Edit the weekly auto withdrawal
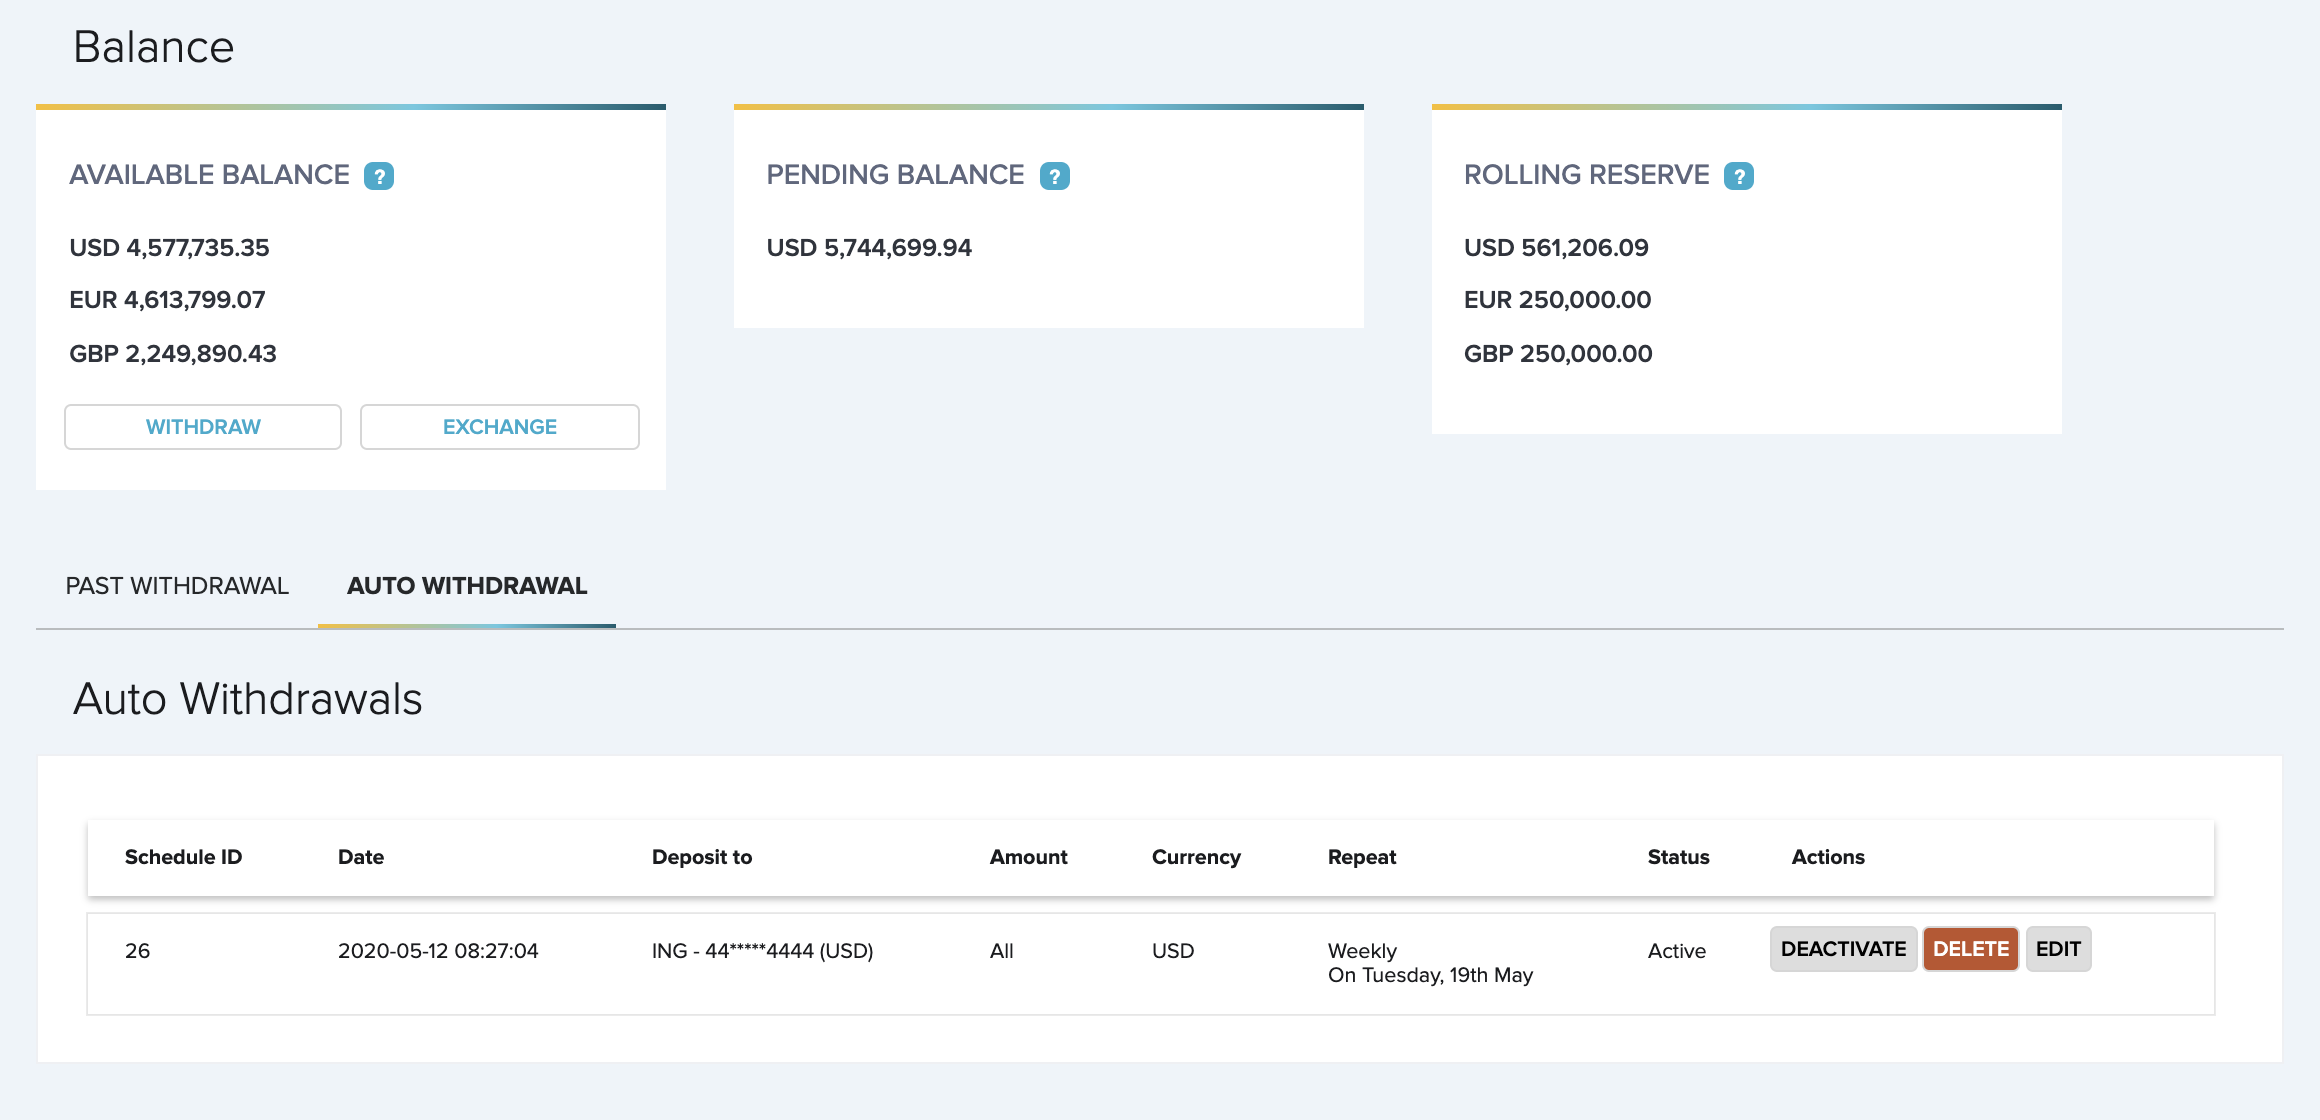 coord(2058,949)
